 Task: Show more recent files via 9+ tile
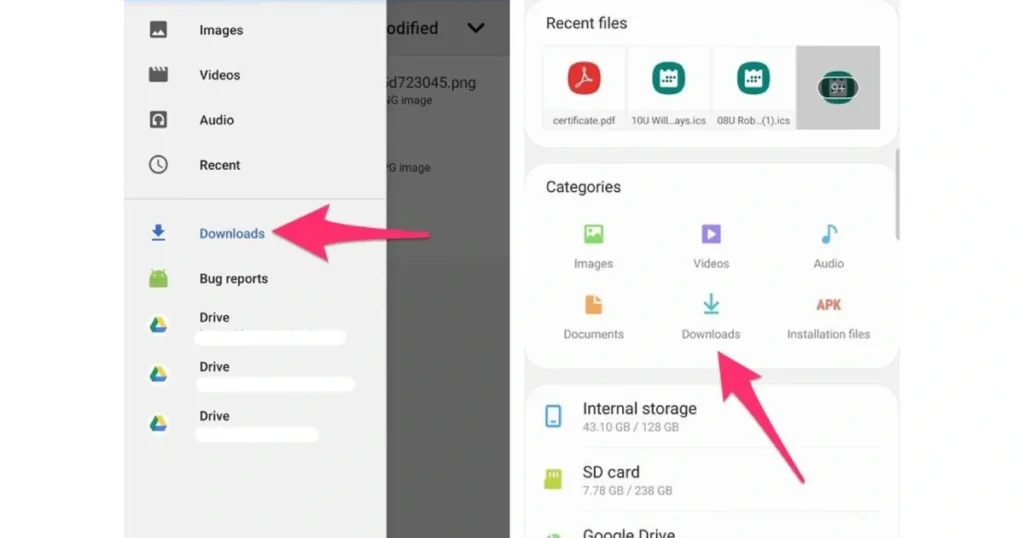point(838,87)
